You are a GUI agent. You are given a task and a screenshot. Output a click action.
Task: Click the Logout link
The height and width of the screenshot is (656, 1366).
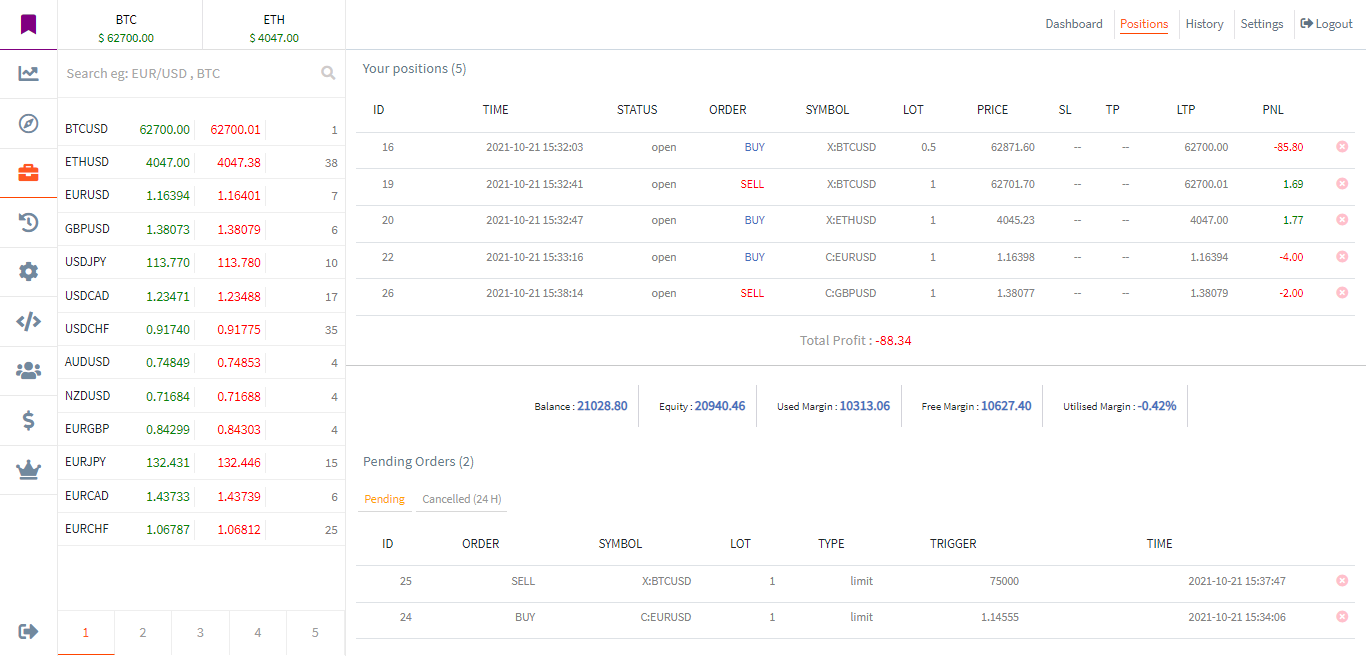tap(1326, 24)
